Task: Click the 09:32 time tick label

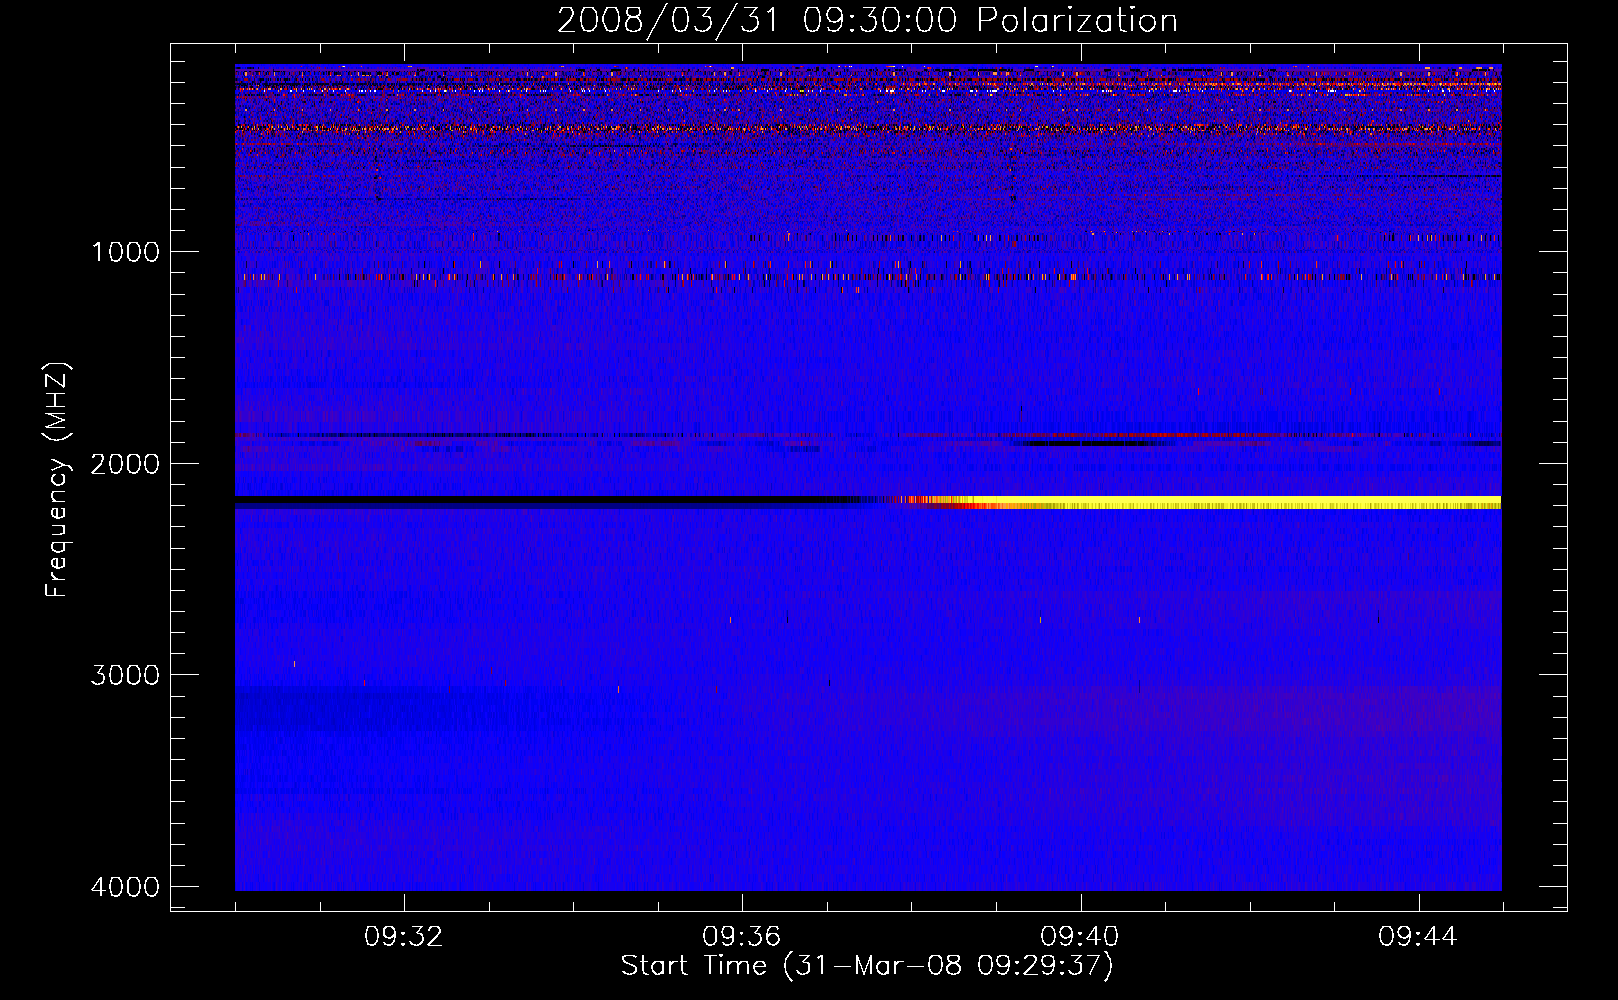Action: tap(404, 937)
